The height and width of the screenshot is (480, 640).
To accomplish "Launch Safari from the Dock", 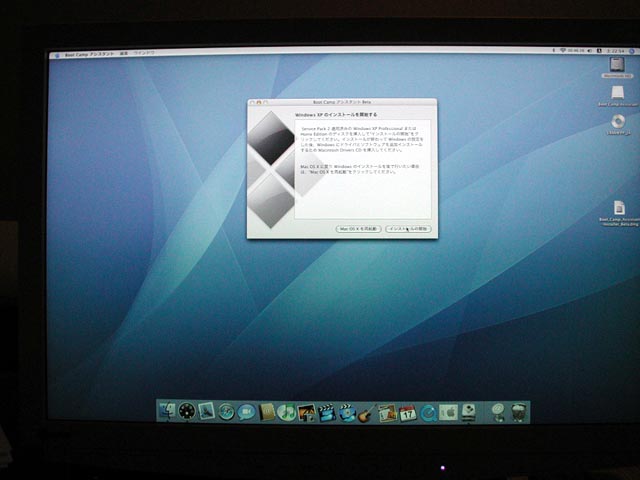I will [x=226, y=411].
